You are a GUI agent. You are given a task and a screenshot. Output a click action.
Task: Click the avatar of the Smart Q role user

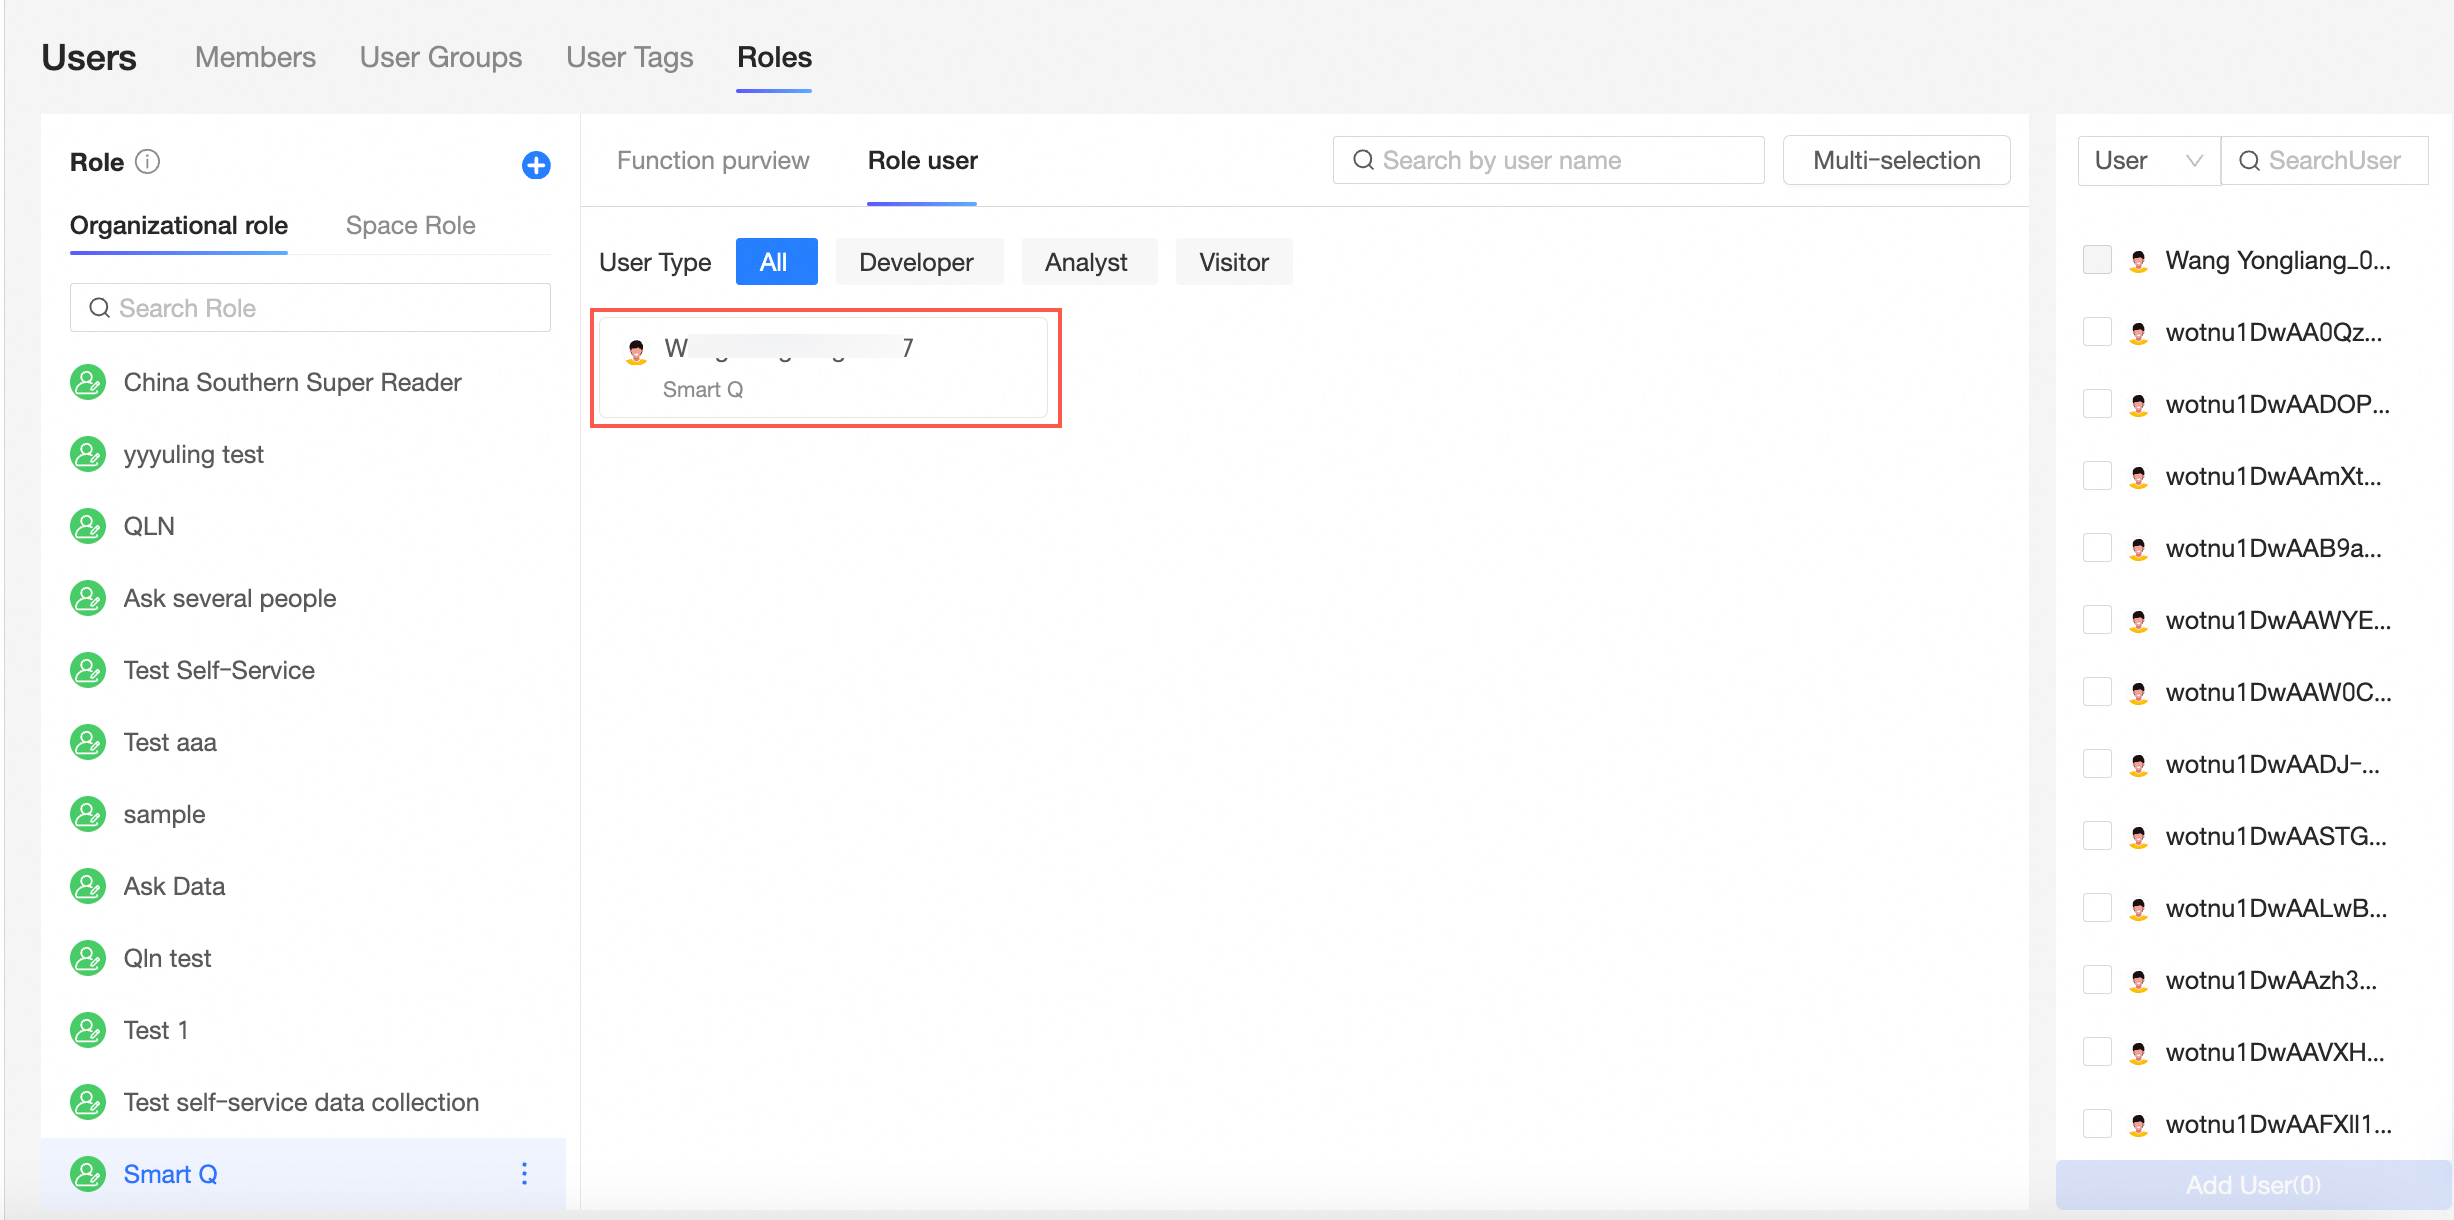coord(636,350)
